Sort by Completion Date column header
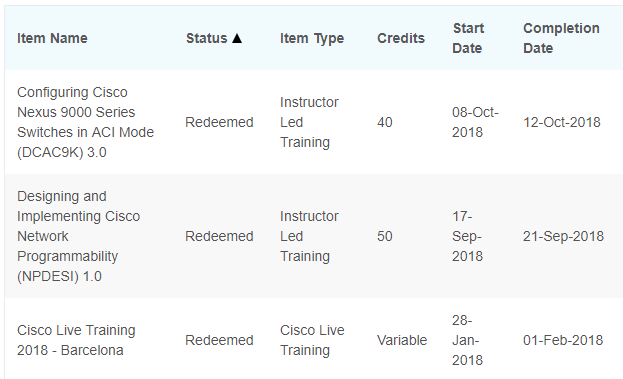This screenshot has height=379, width=623. click(561, 38)
